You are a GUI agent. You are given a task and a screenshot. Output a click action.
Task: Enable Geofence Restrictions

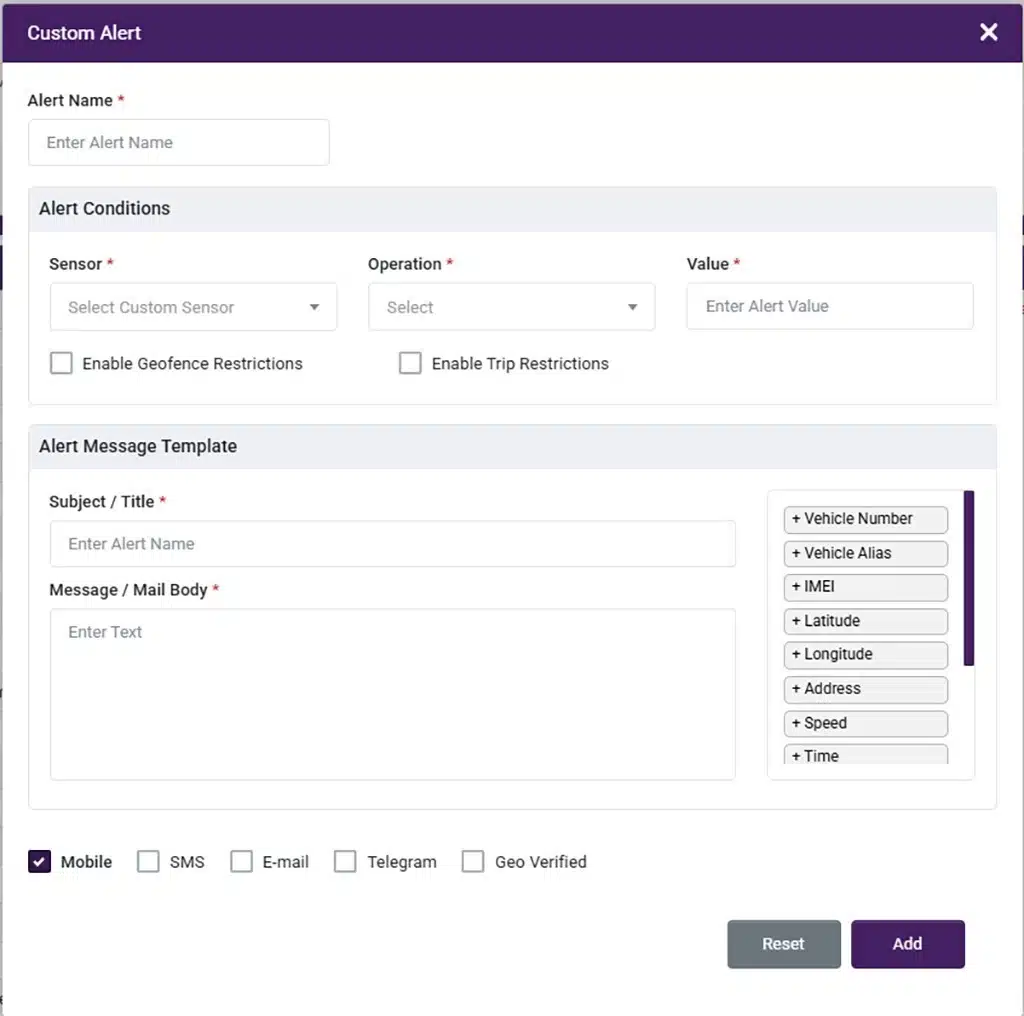pos(61,363)
